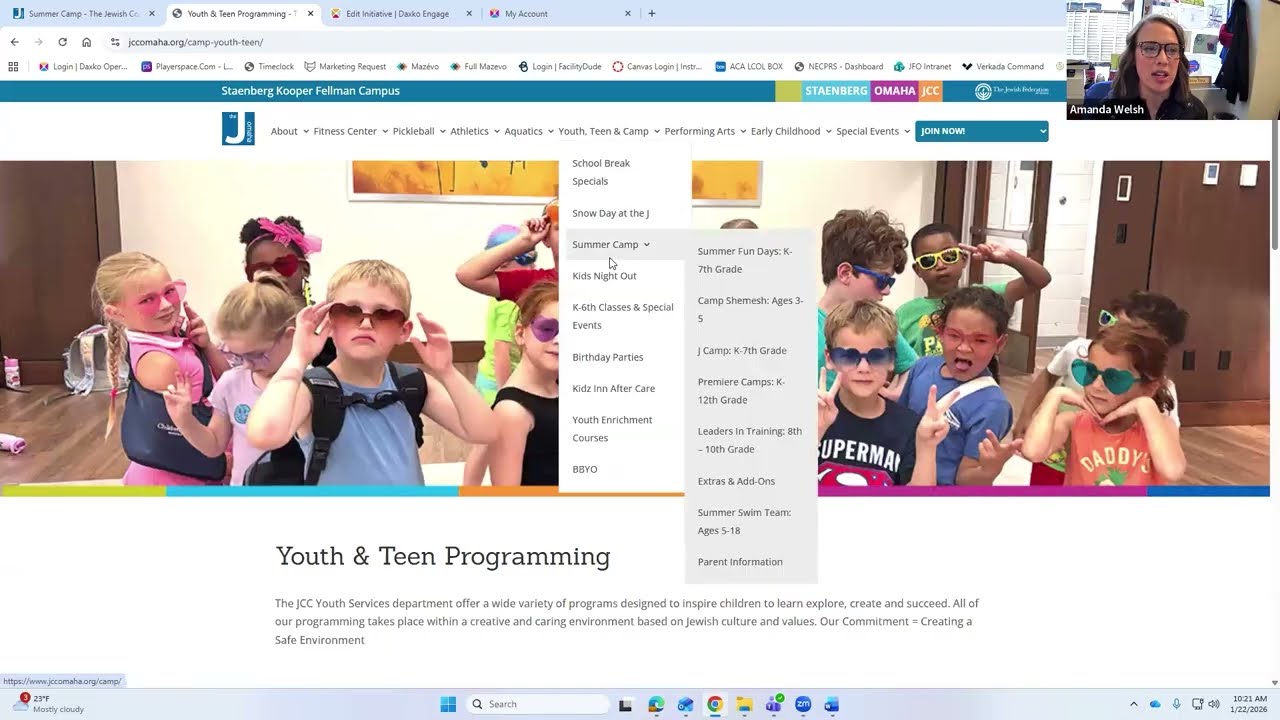Open Task View from the taskbar
The width and height of the screenshot is (1280, 720).
pyautogui.click(x=626, y=704)
